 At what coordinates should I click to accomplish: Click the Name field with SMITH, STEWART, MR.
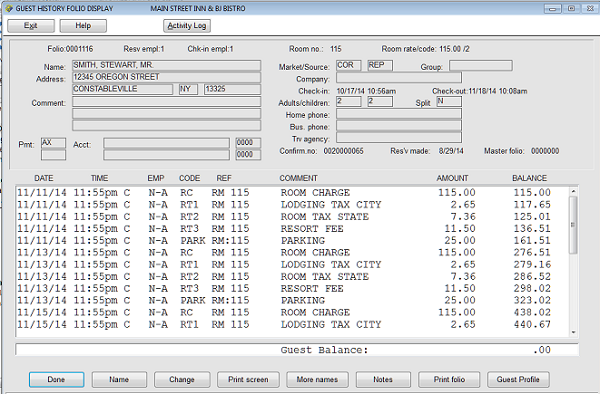click(x=166, y=65)
